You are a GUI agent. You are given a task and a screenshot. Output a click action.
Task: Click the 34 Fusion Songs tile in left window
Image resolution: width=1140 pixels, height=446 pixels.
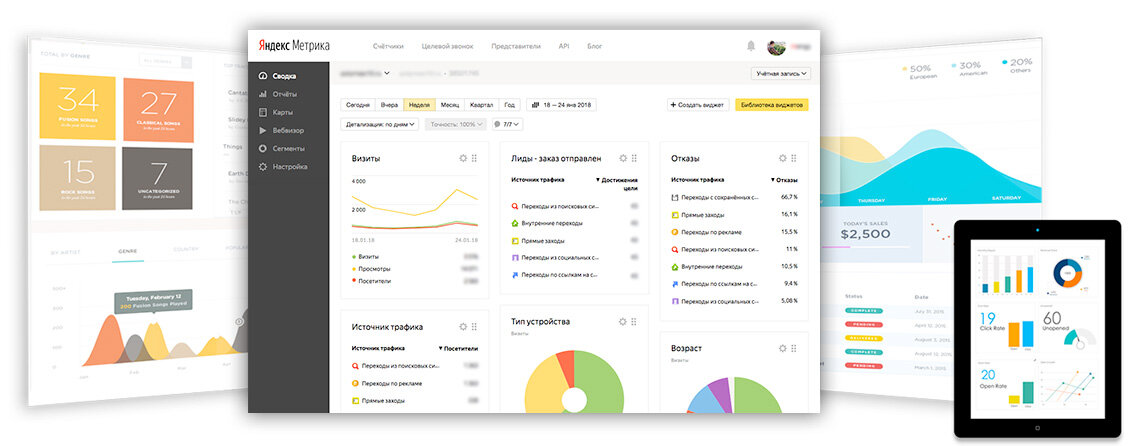click(x=77, y=106)
